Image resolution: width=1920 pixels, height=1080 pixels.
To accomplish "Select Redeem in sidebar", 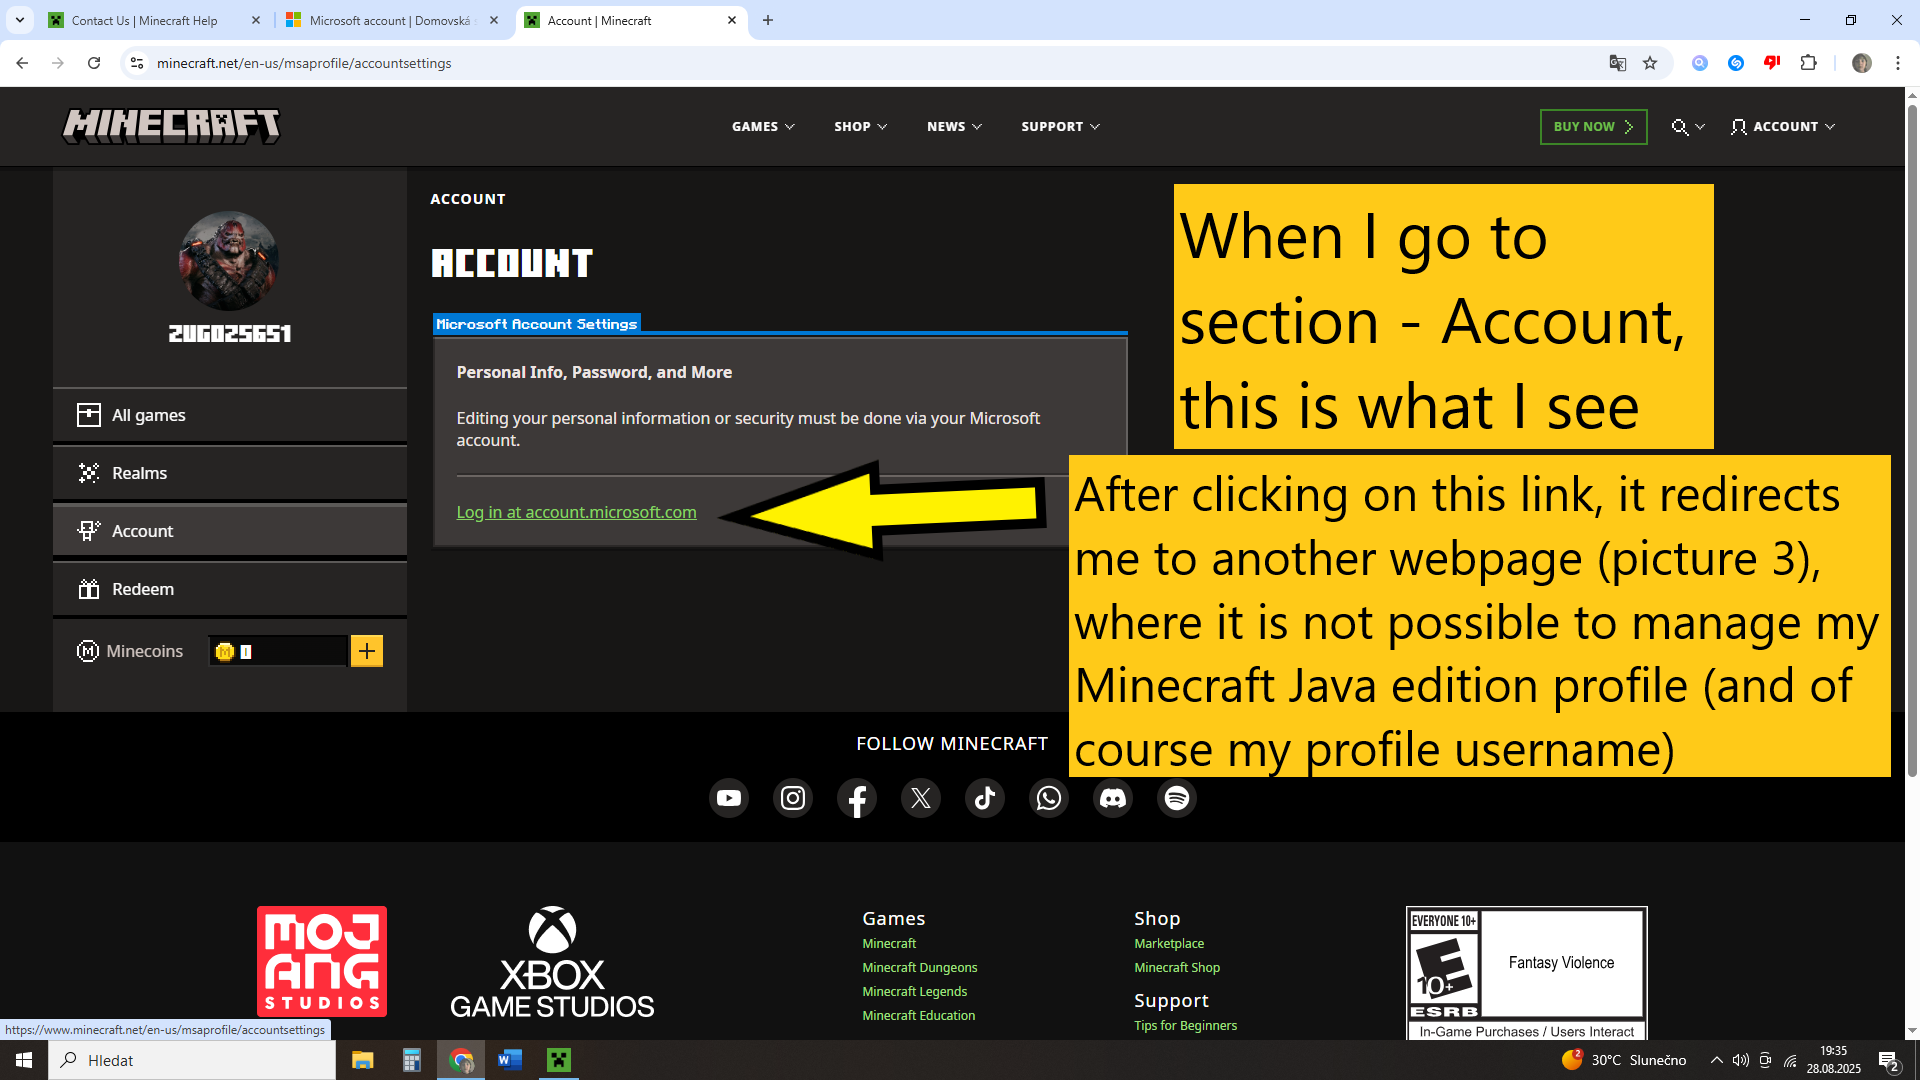I will [x=230, y=589].
